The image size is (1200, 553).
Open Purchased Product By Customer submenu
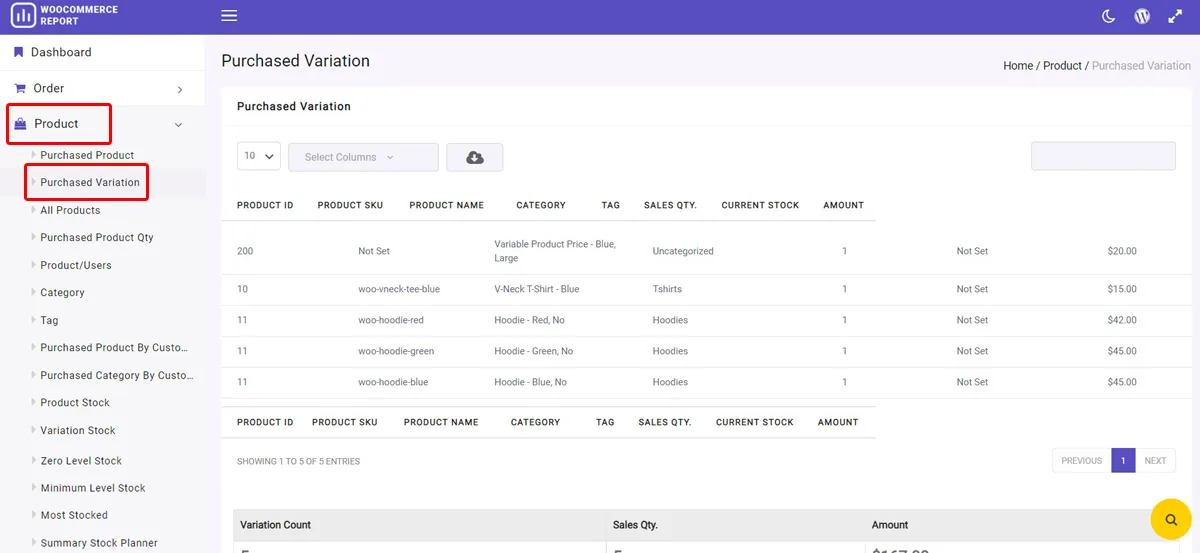pyautogui.click(x=114, y=347)
